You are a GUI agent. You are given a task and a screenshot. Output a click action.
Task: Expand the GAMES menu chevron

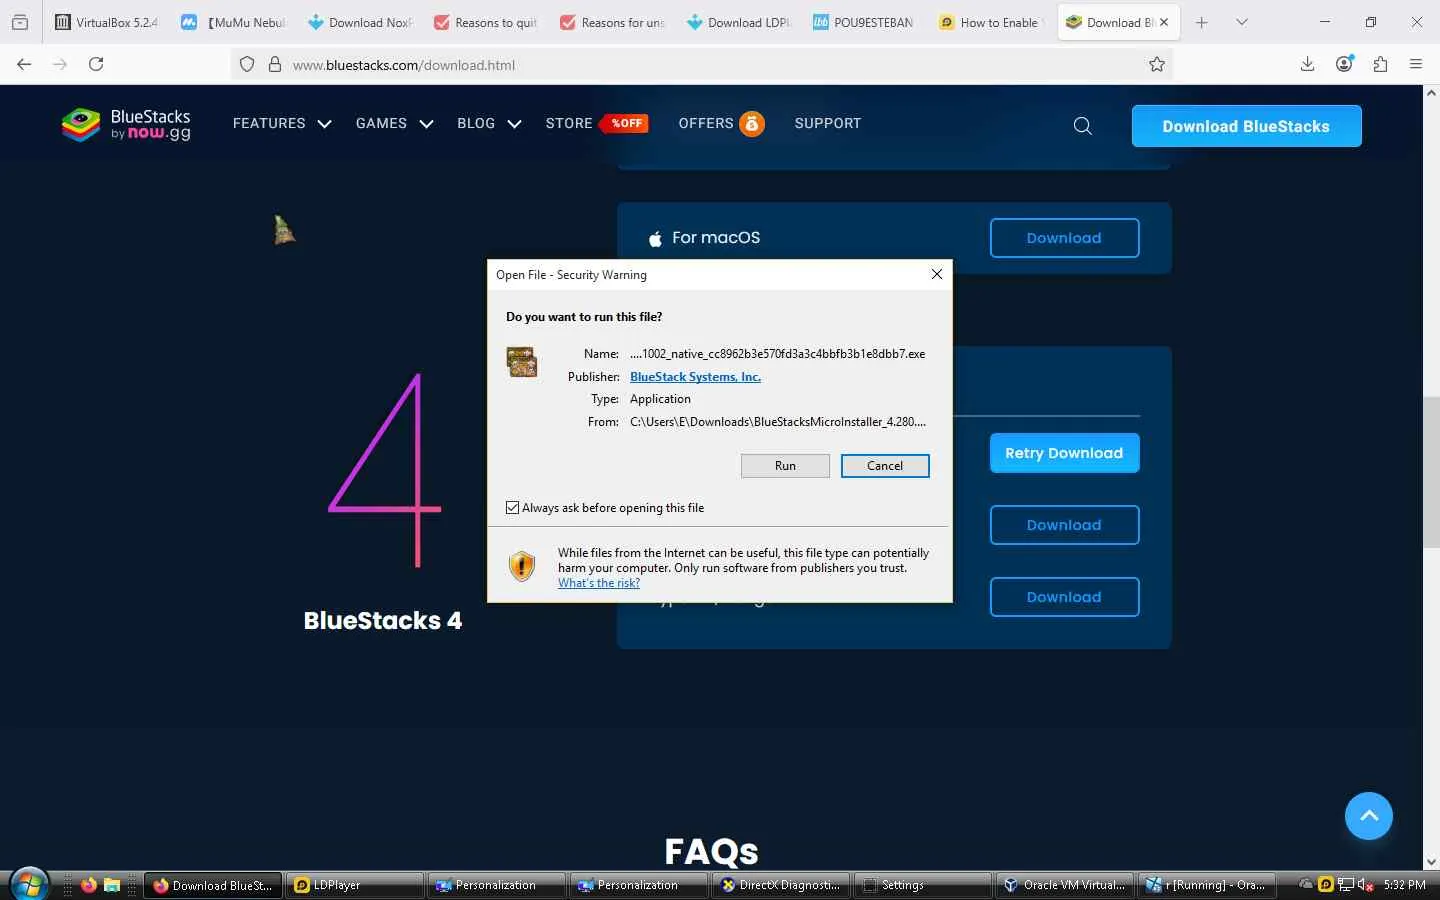426,124
